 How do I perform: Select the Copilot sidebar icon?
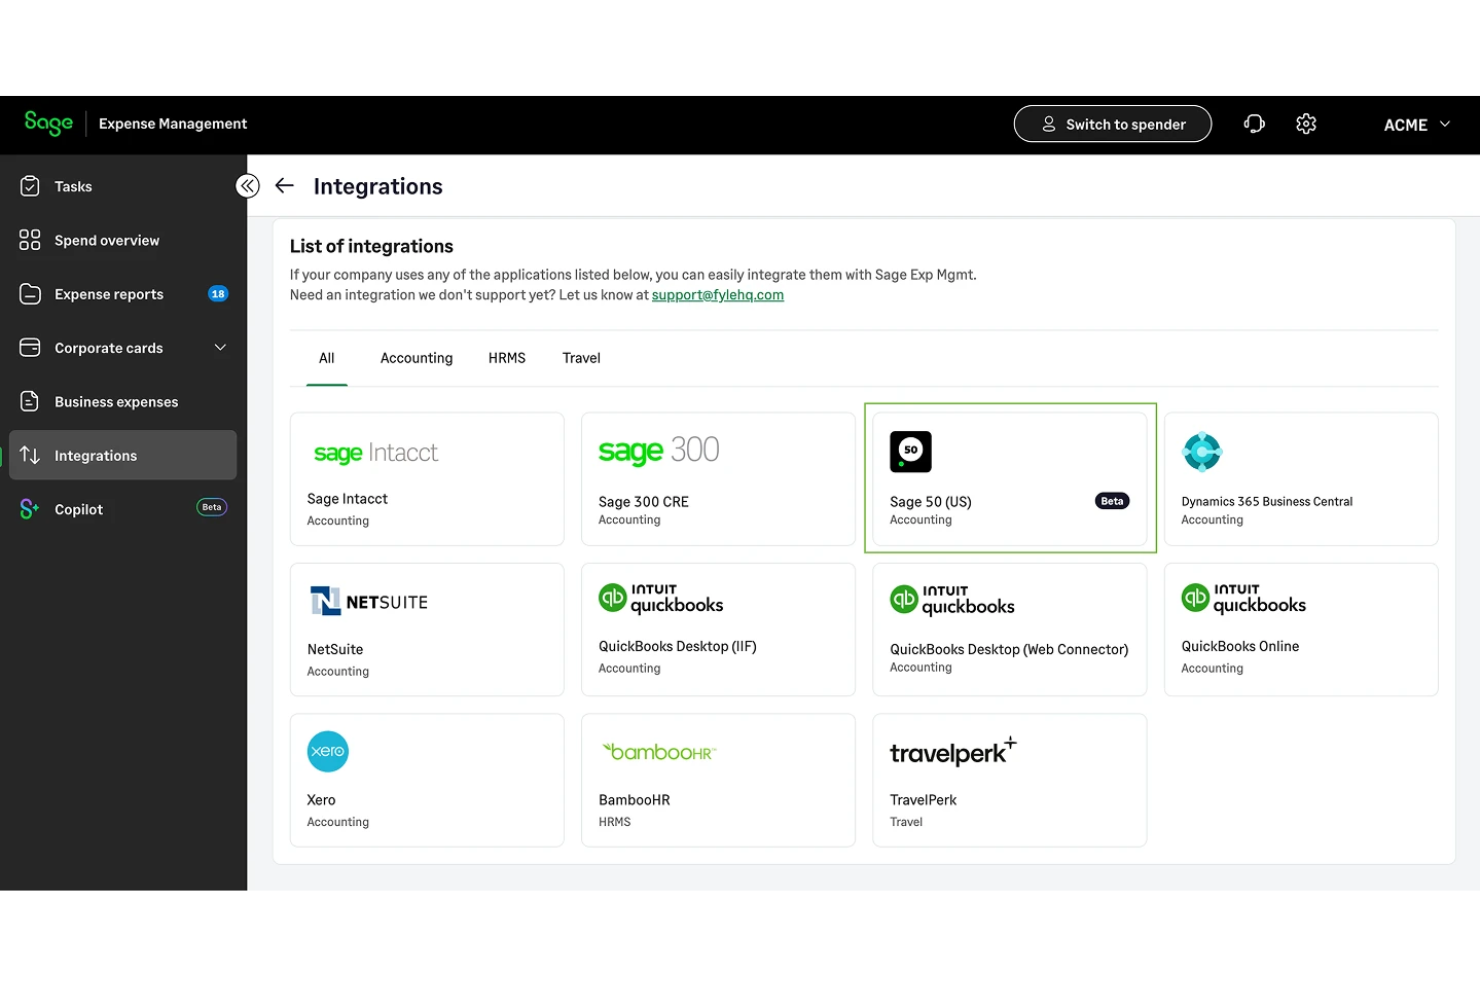click(28, 509)
